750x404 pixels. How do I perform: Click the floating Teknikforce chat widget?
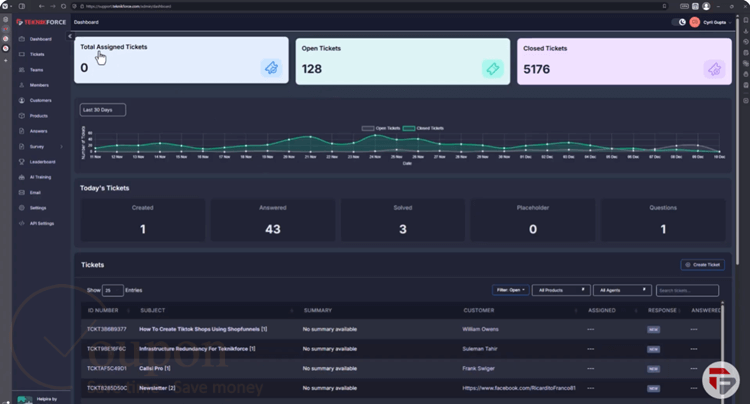click(721, 380)
